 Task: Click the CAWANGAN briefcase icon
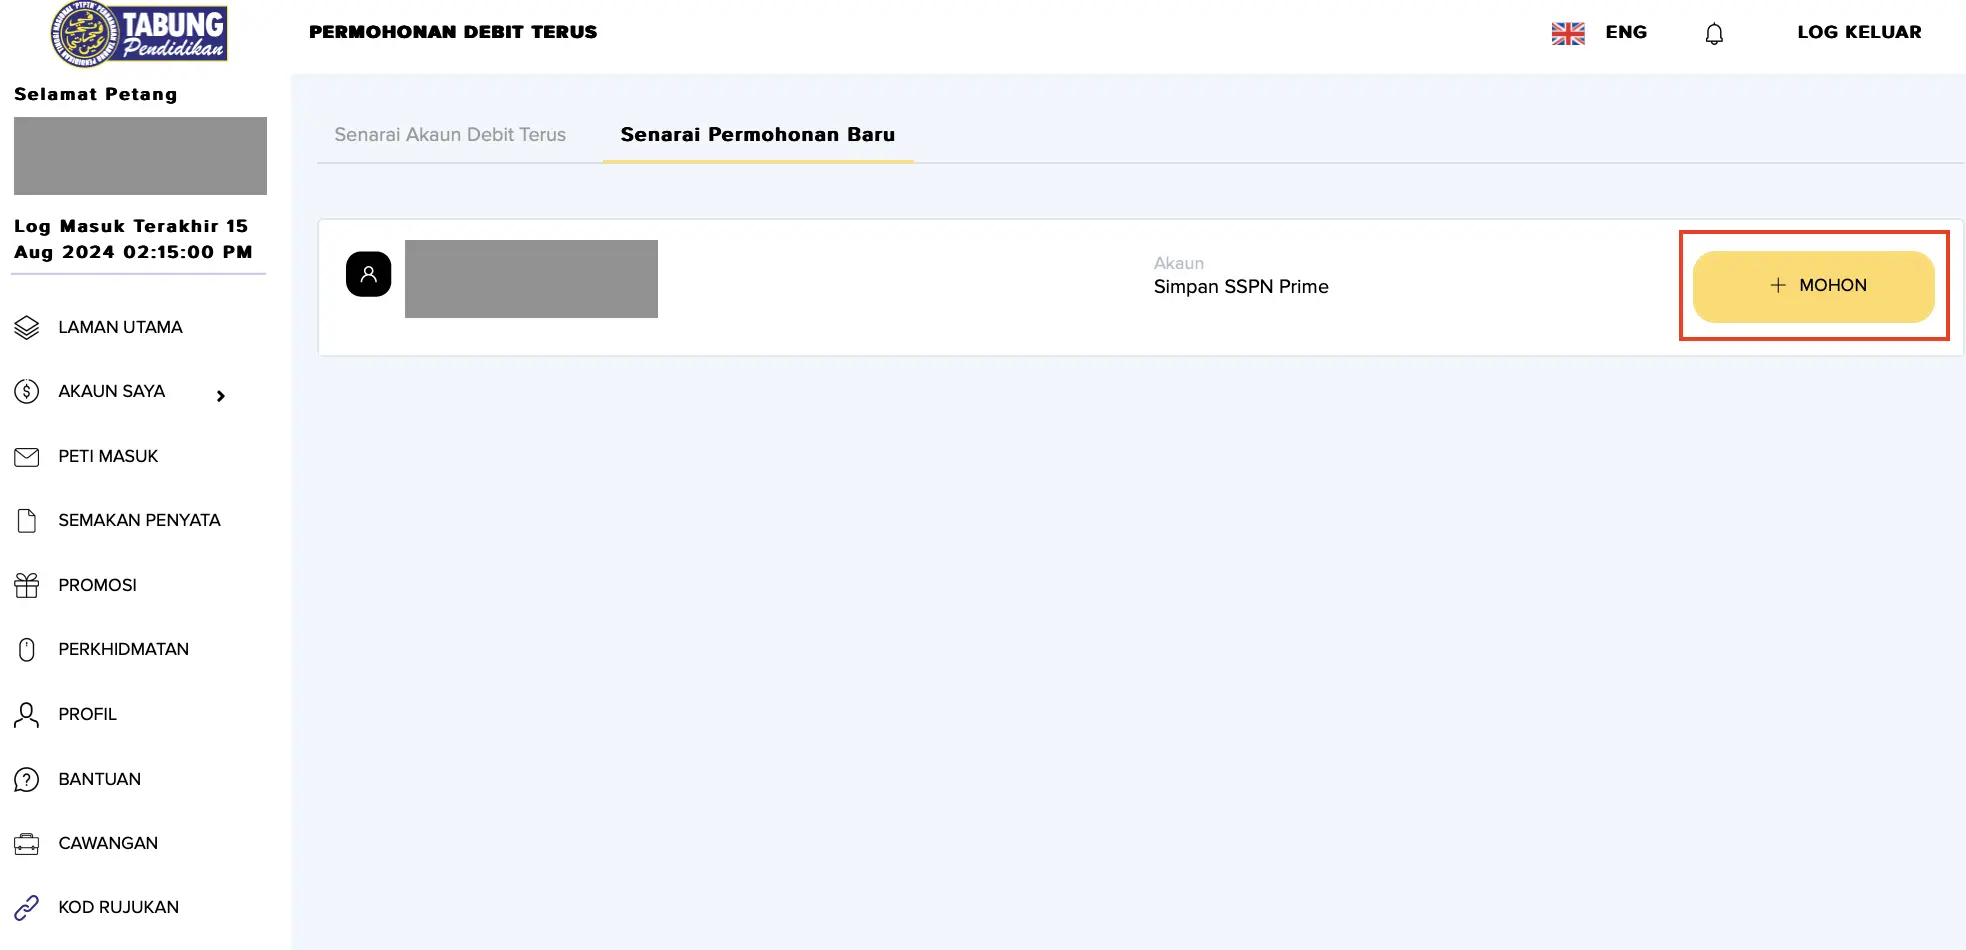point(27,844)
